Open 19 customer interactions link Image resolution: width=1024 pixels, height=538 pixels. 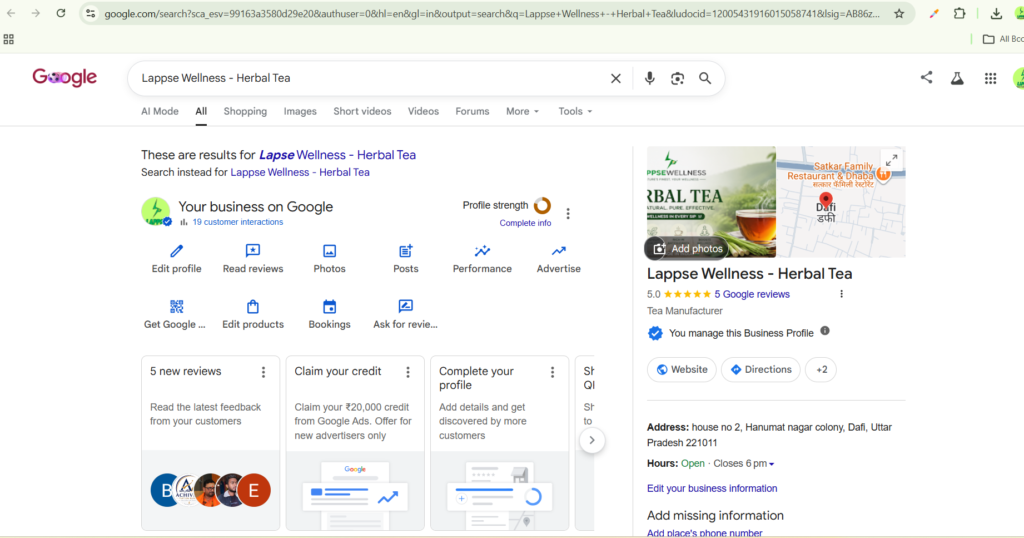[x=238, y=222]
